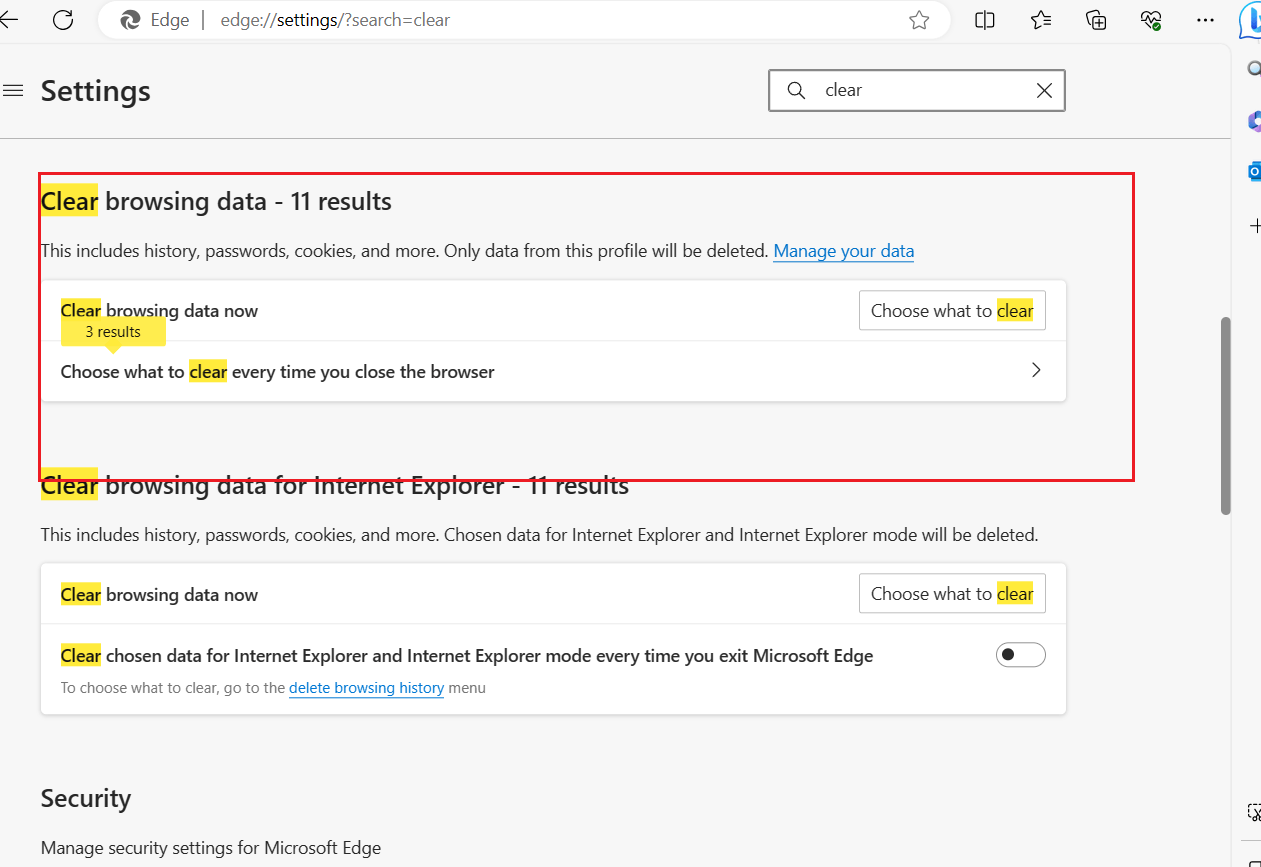Click the Settings page title
The width and height of the screenshot is (1261, 867).
point(96,91)
